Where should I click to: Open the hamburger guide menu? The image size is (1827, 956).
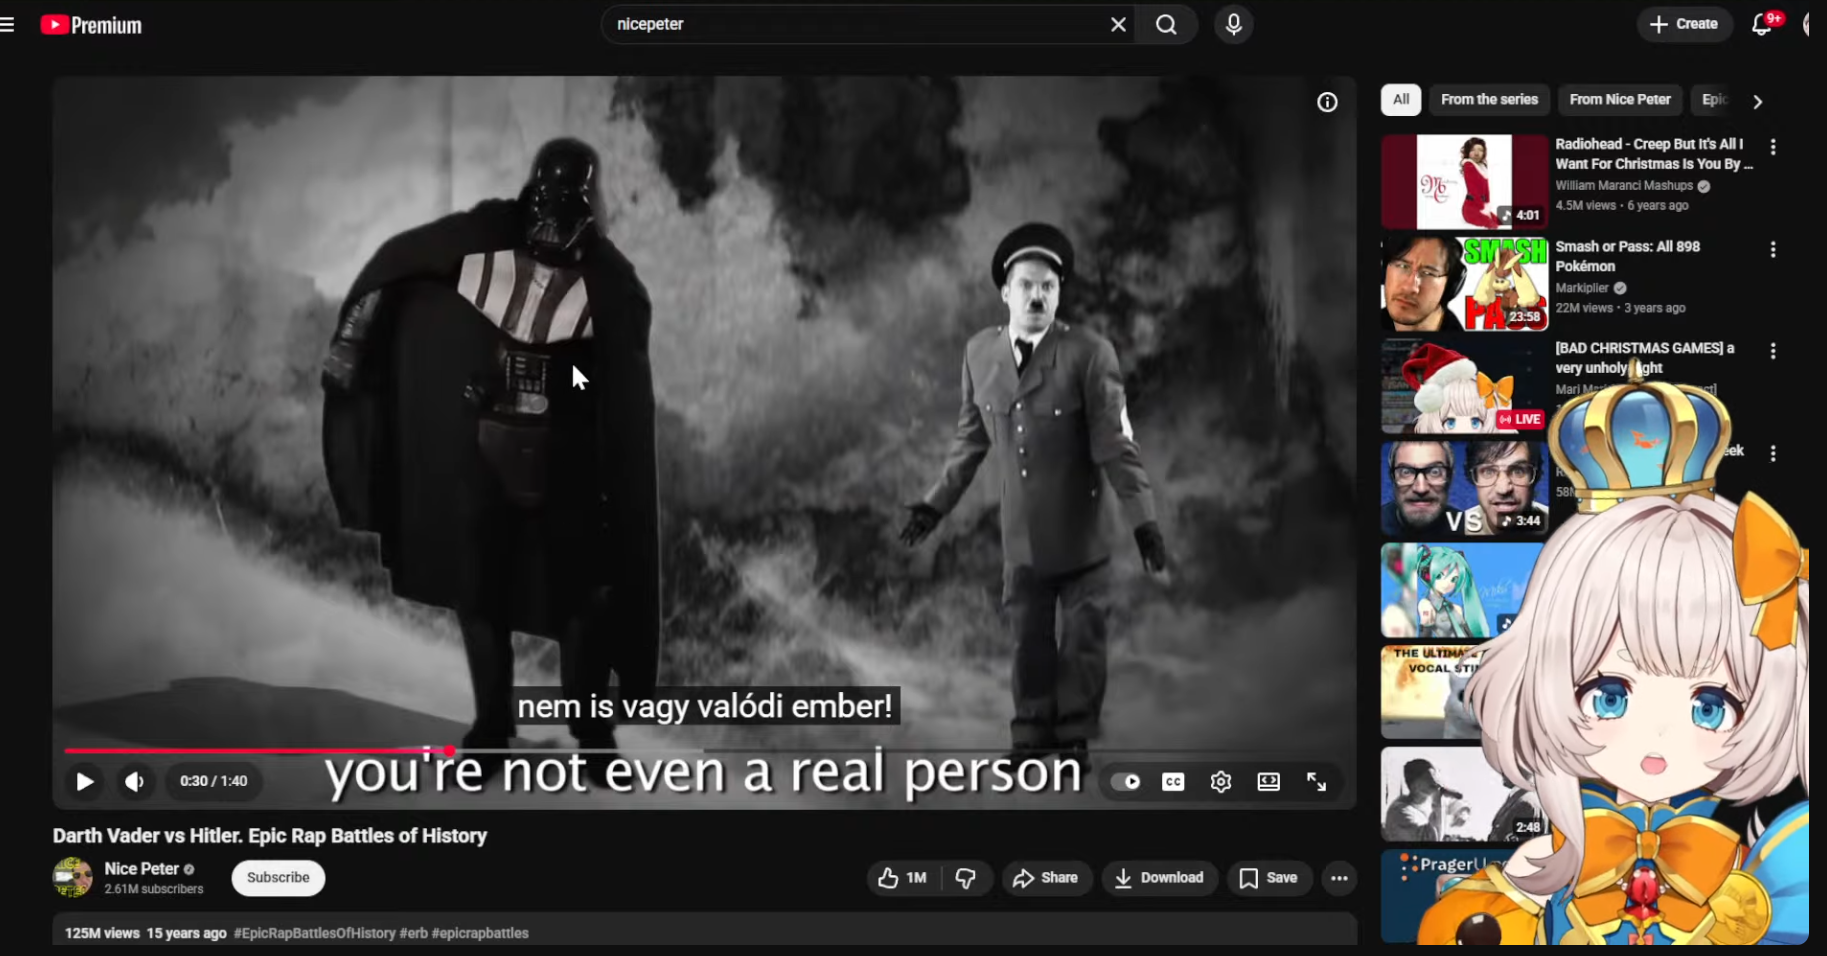[x=7, y=25]
